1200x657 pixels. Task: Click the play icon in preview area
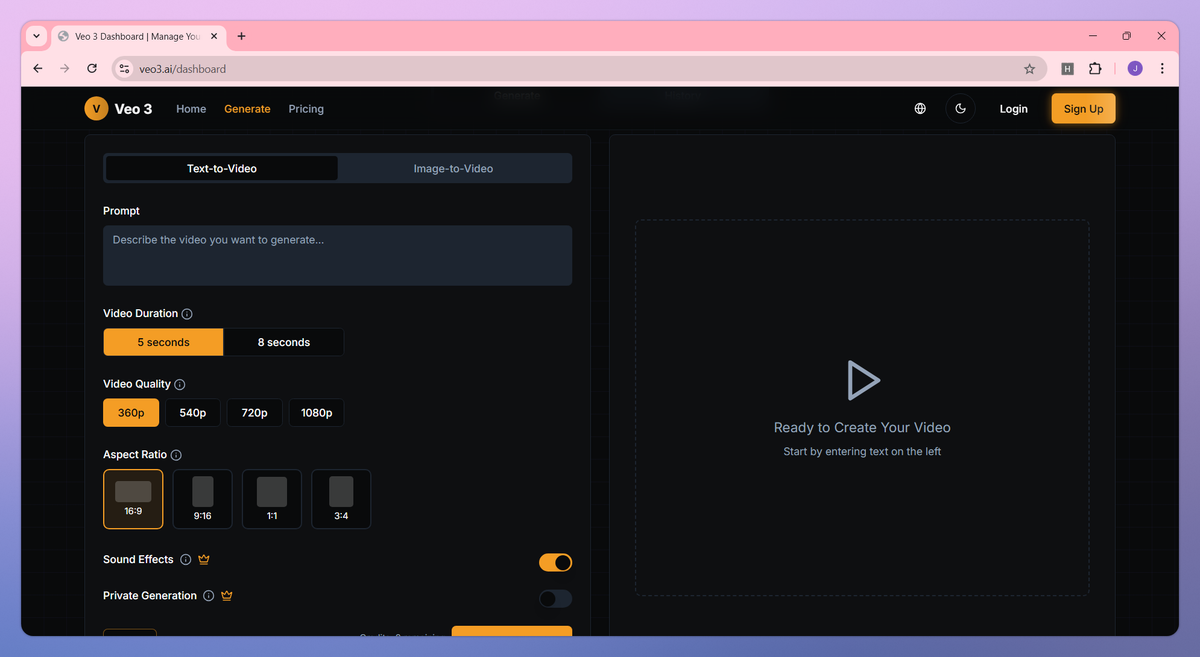point(862,380)
